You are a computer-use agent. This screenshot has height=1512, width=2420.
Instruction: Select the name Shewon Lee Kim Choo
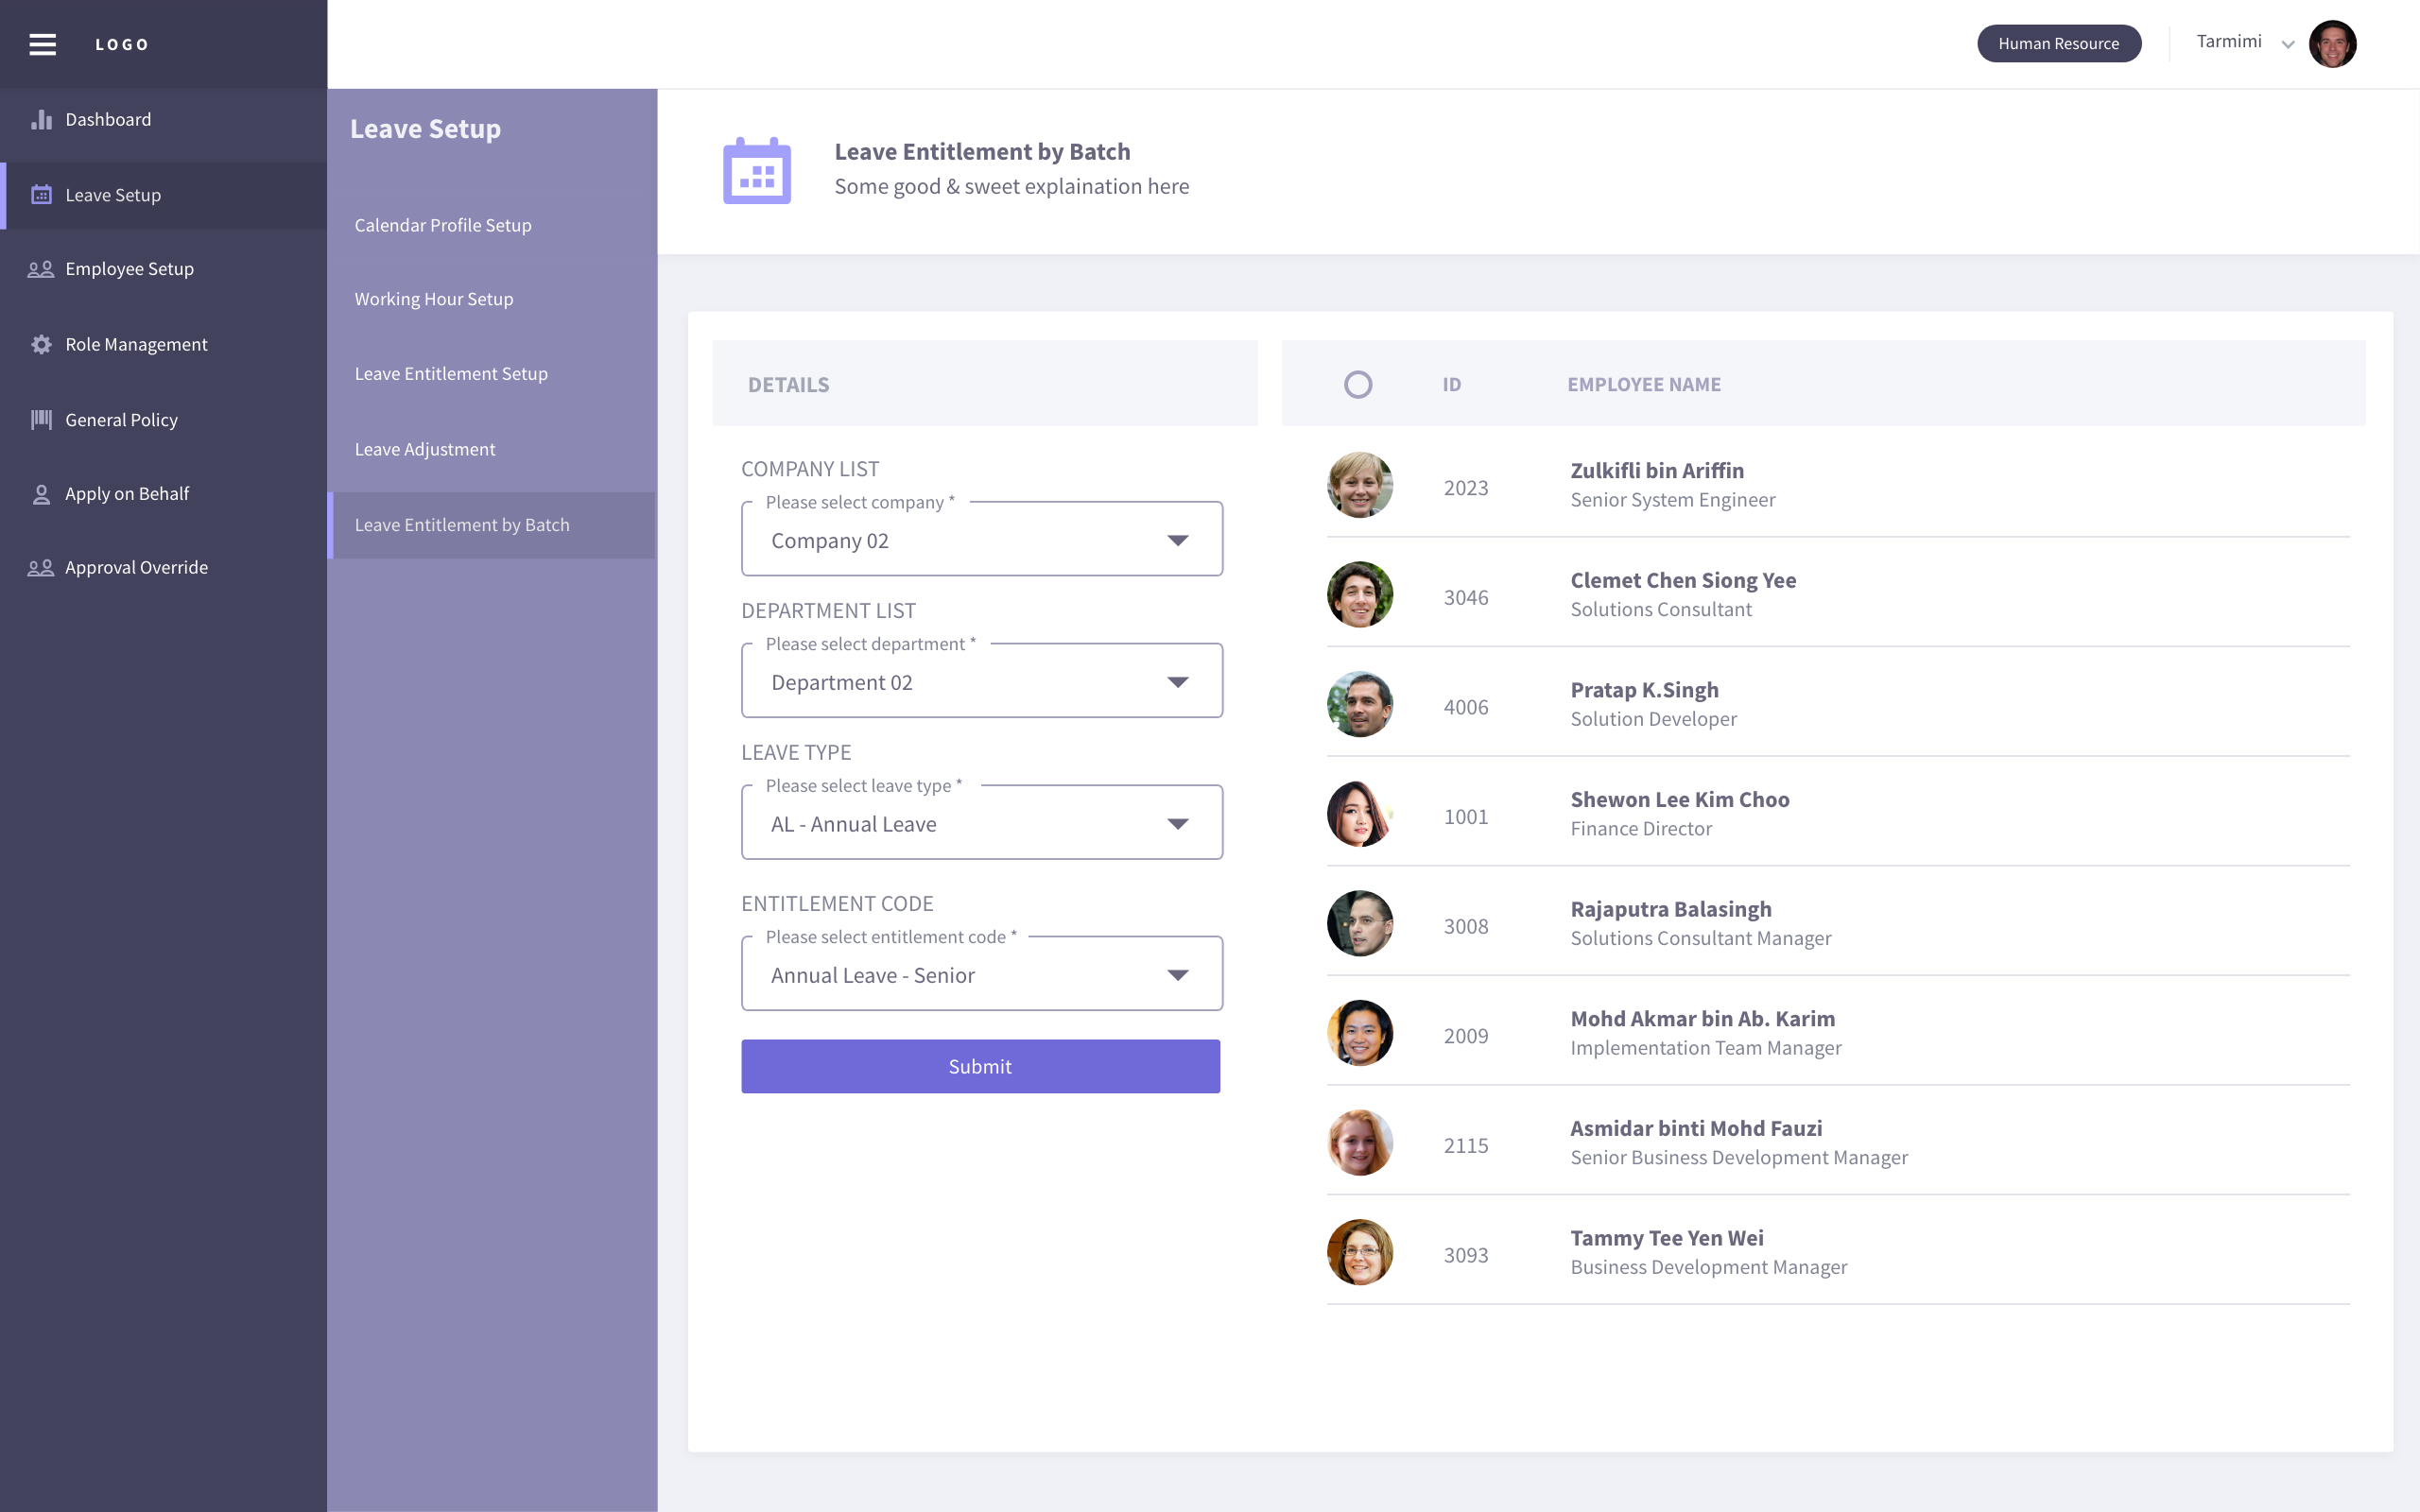(1680, 799)
